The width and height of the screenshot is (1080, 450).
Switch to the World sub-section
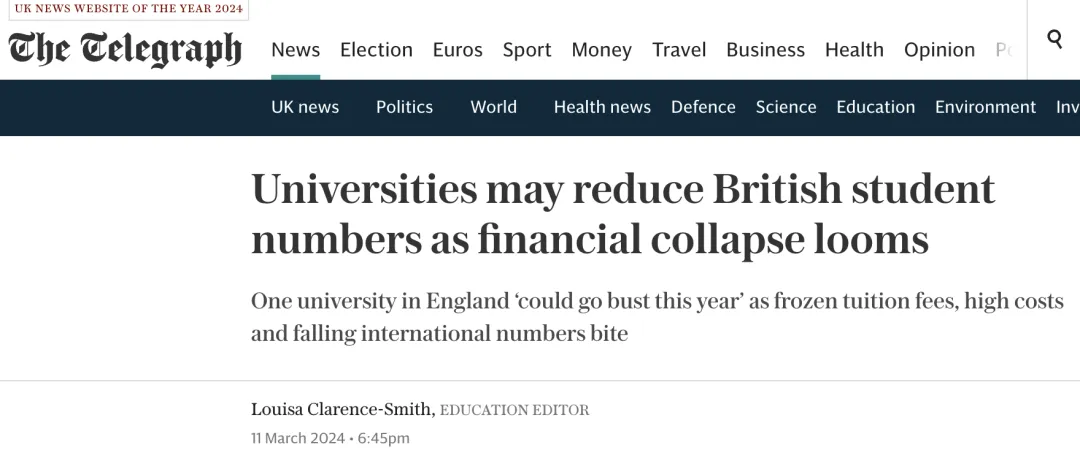493,107
